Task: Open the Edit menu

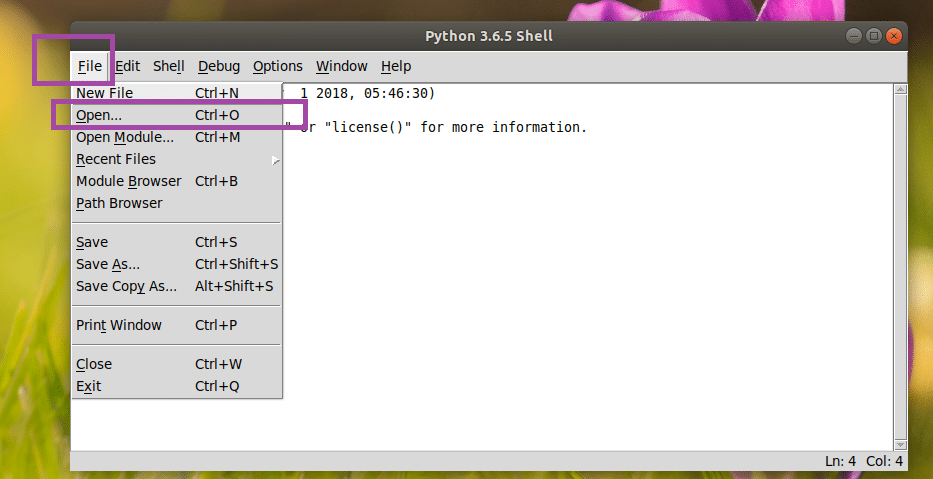Action: [x=127, y=66]
